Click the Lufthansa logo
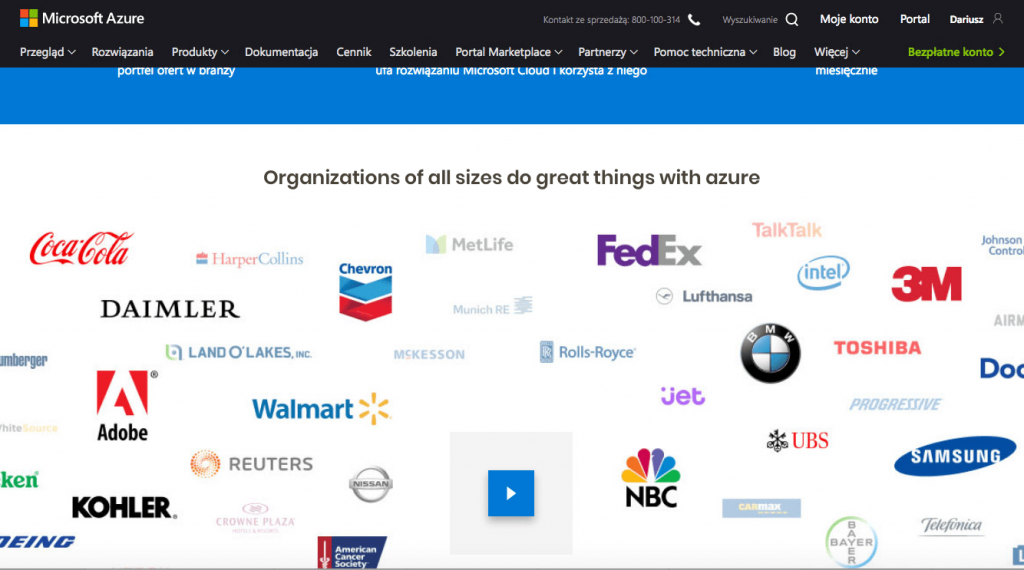The height and width of the screenshot is (570, 1024). point(704,296)
